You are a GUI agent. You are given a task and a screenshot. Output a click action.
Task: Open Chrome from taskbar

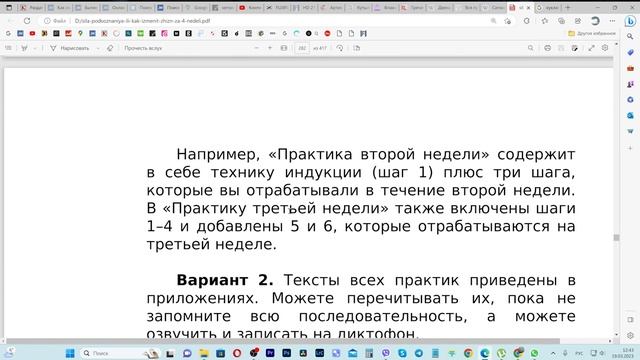click(x=468, y=353)
